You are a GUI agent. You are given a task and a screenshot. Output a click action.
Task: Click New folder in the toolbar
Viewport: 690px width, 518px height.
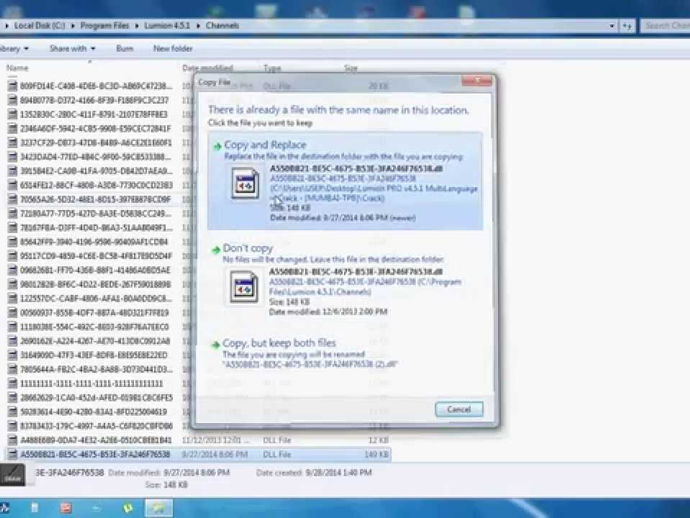173,48
